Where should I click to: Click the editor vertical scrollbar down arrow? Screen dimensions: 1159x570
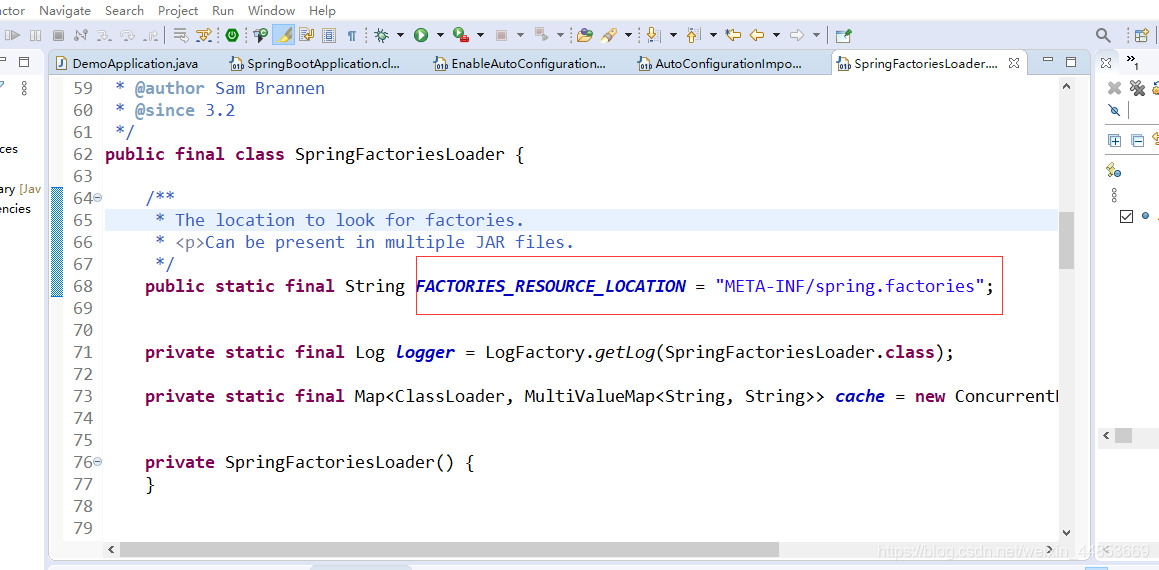tap(1066, 532)
